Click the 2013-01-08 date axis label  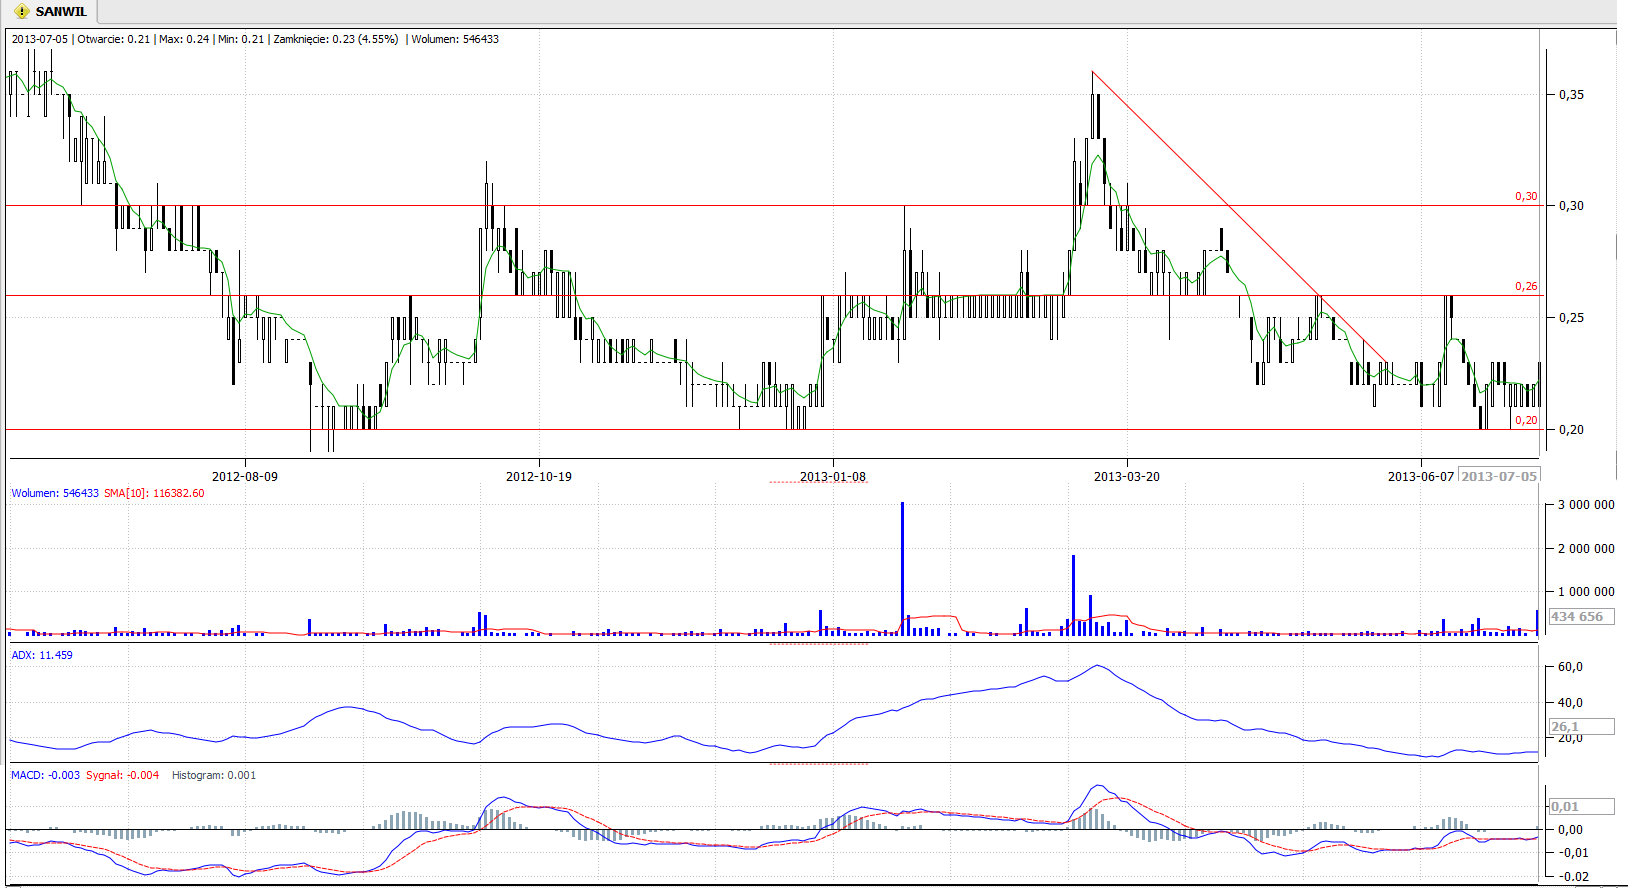833,476
